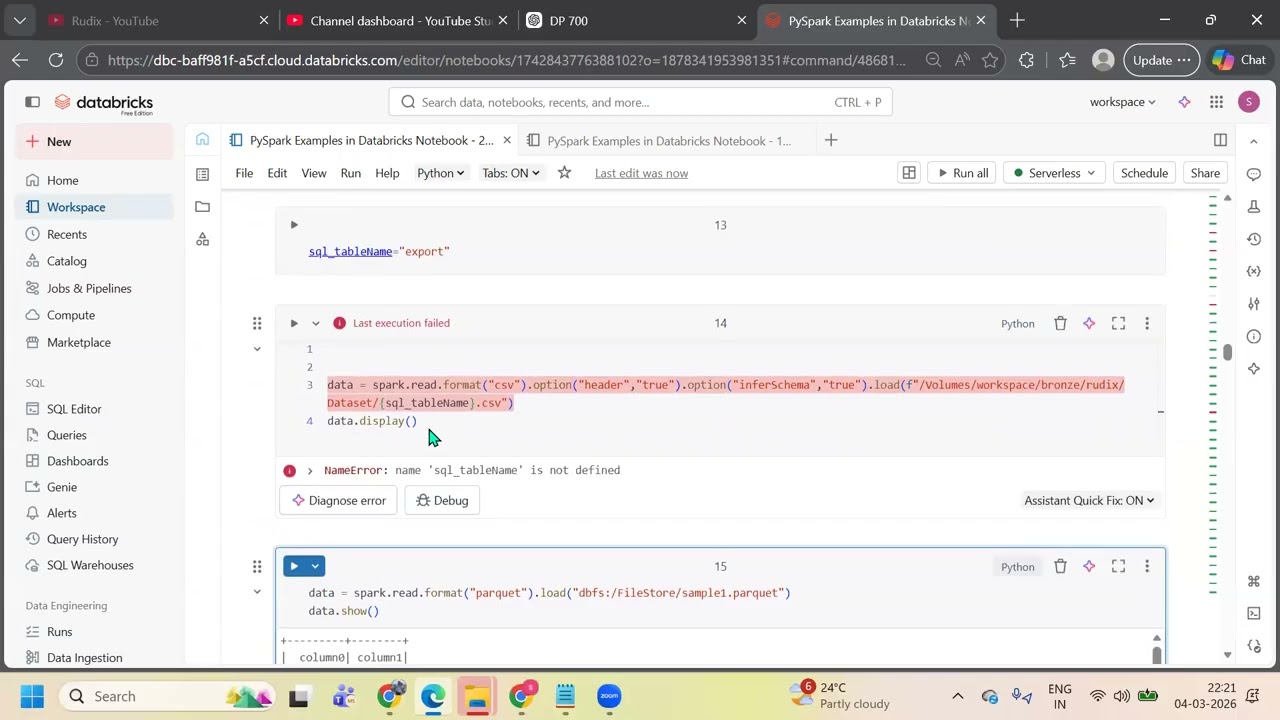Open the terminal icon in right sidebar
Viewport: 1280px width, 720px height.
click(x=1254, y=613)
